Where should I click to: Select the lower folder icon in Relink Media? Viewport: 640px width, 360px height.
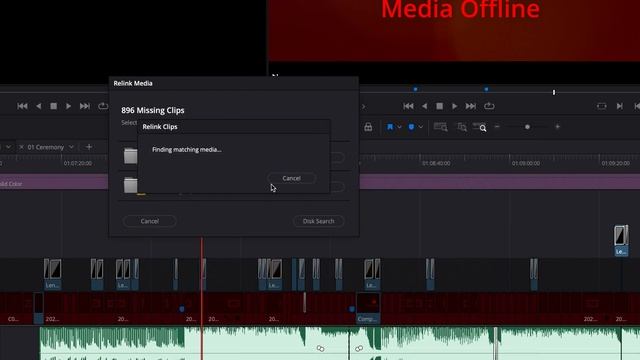click(x=131, y=186)
